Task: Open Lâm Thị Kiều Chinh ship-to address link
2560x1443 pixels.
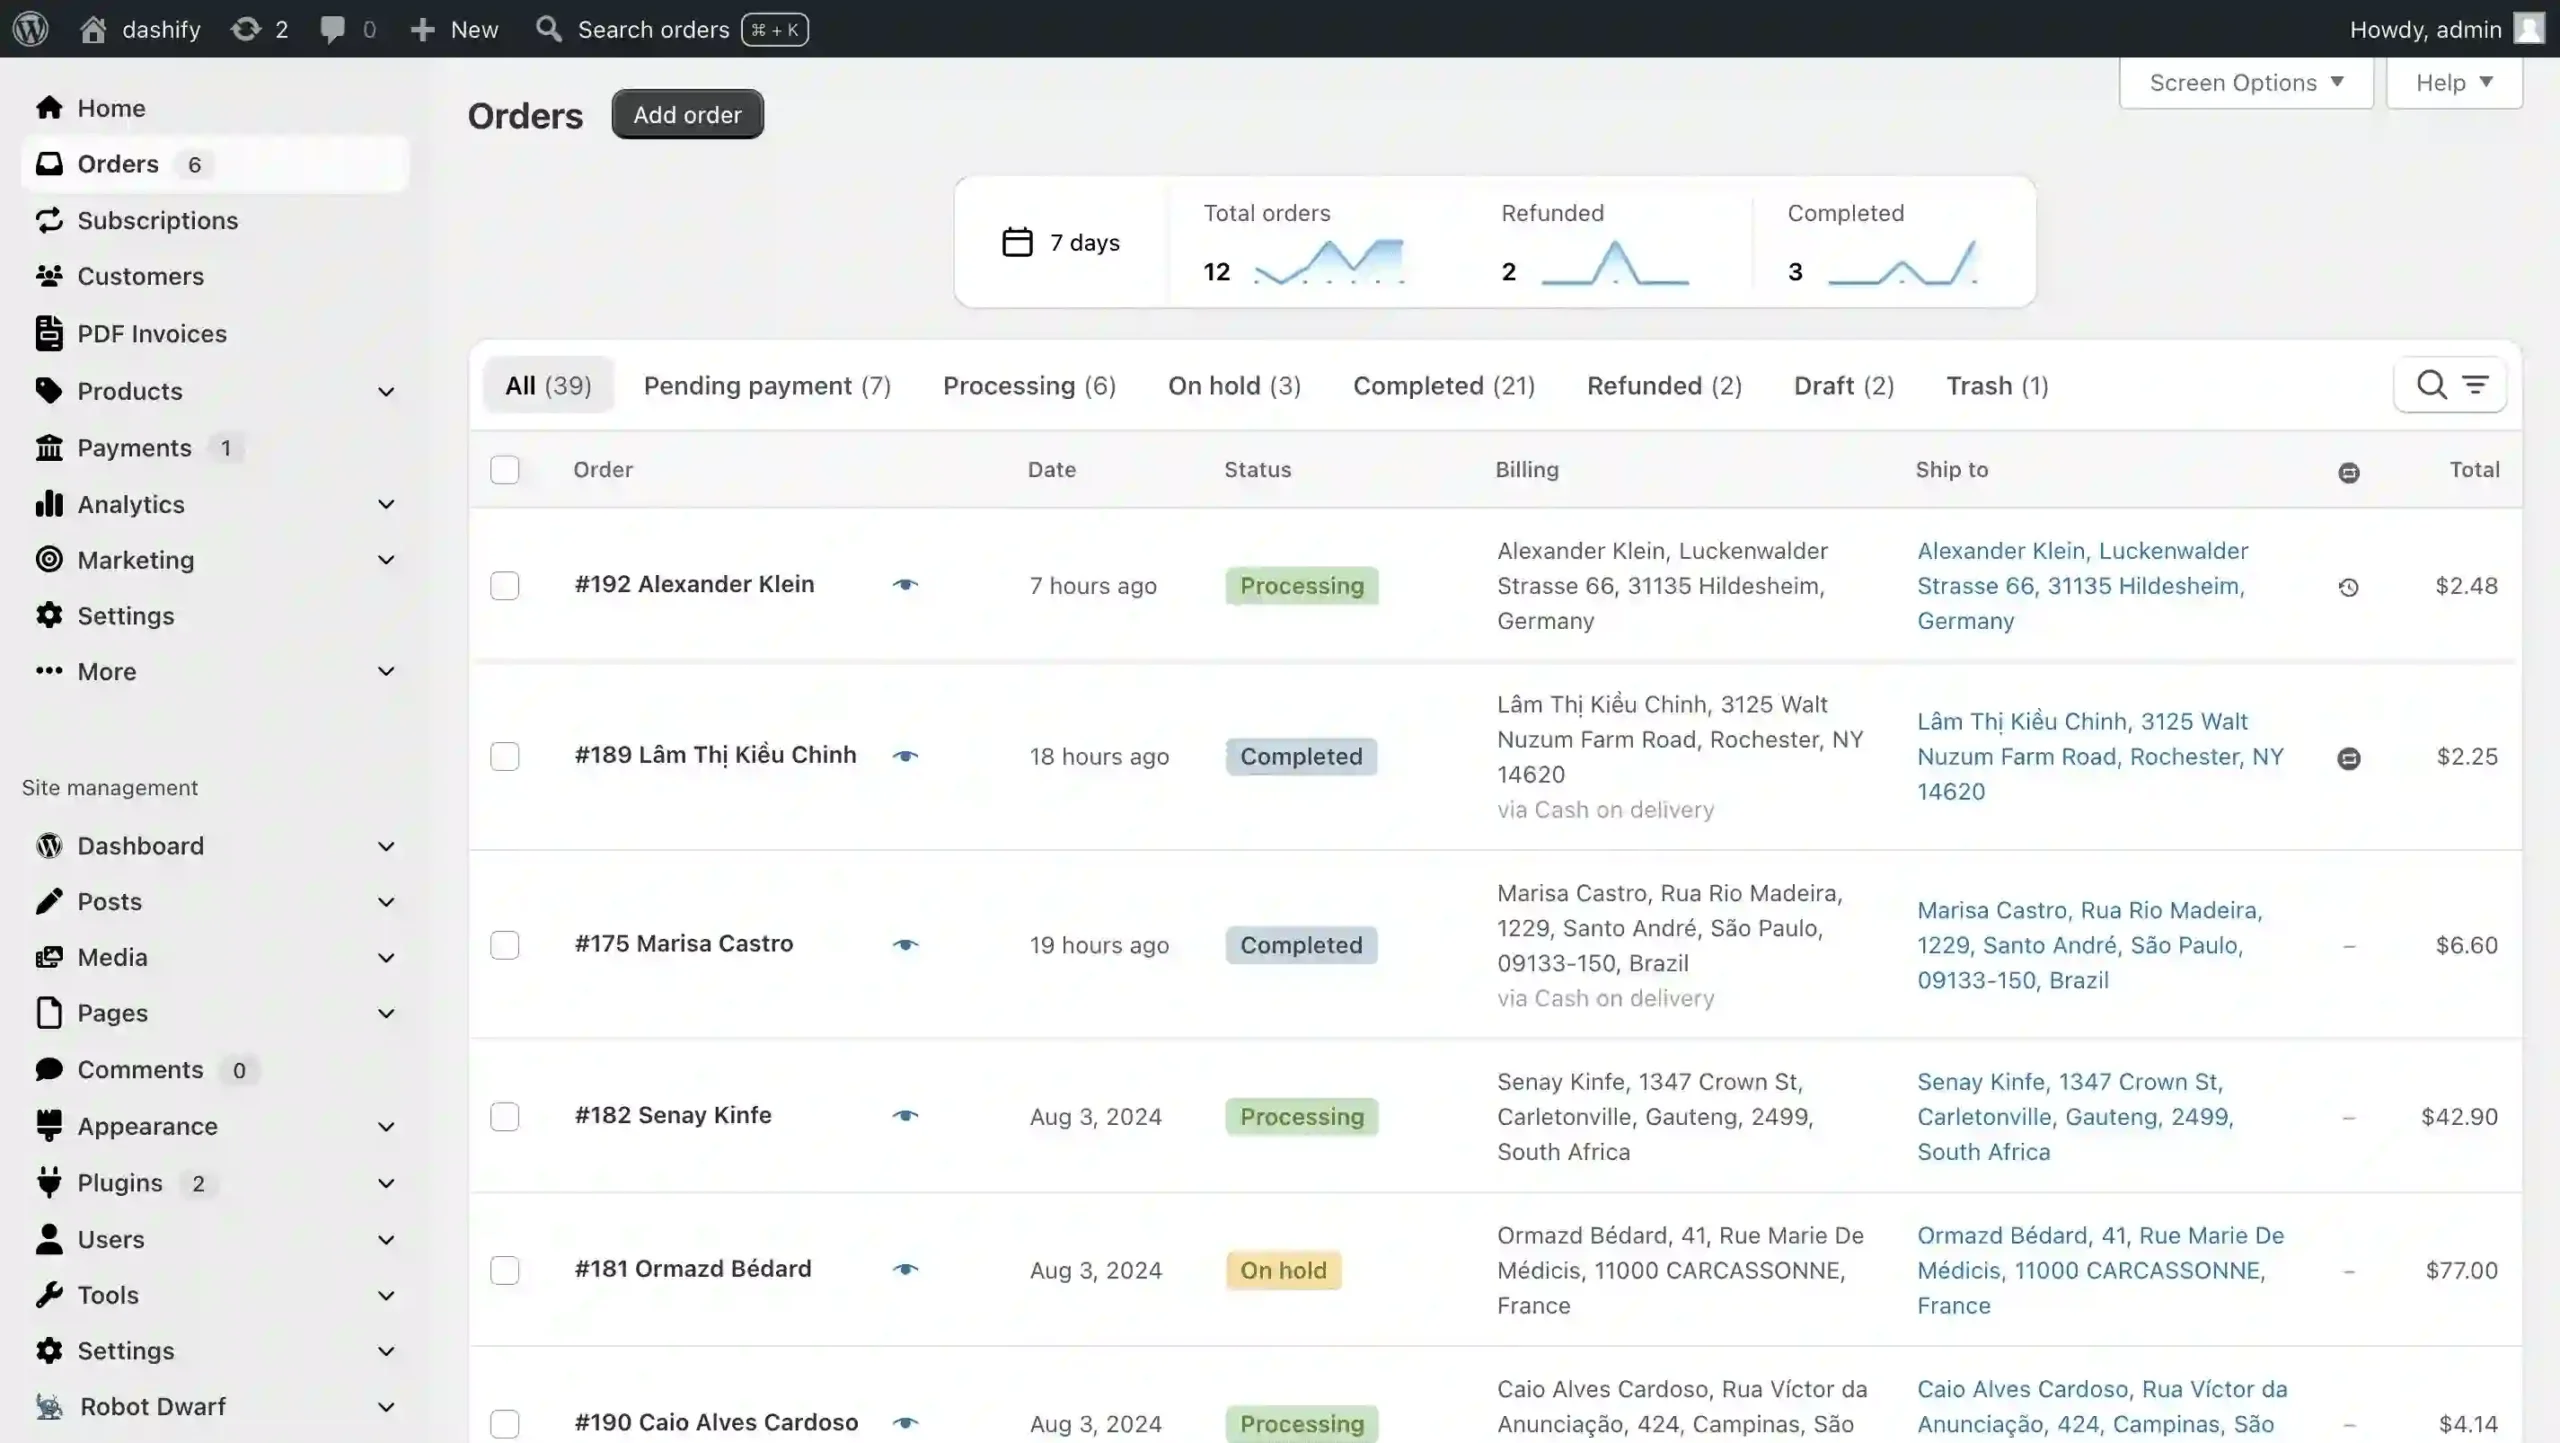Action: click(2099, 756)
